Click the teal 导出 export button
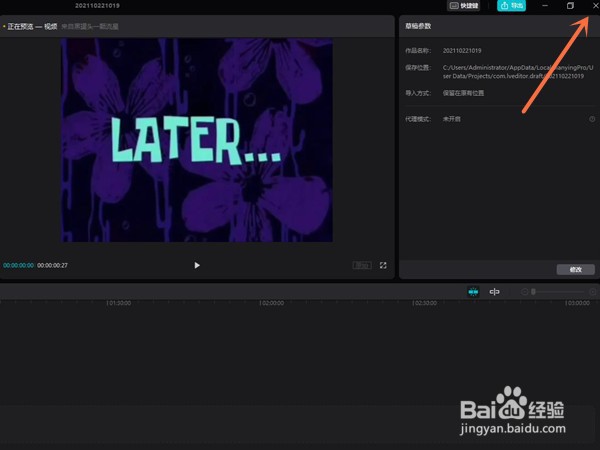Viewport: 600px width, 450px height. pyautogui.click(x=511, y=6)
